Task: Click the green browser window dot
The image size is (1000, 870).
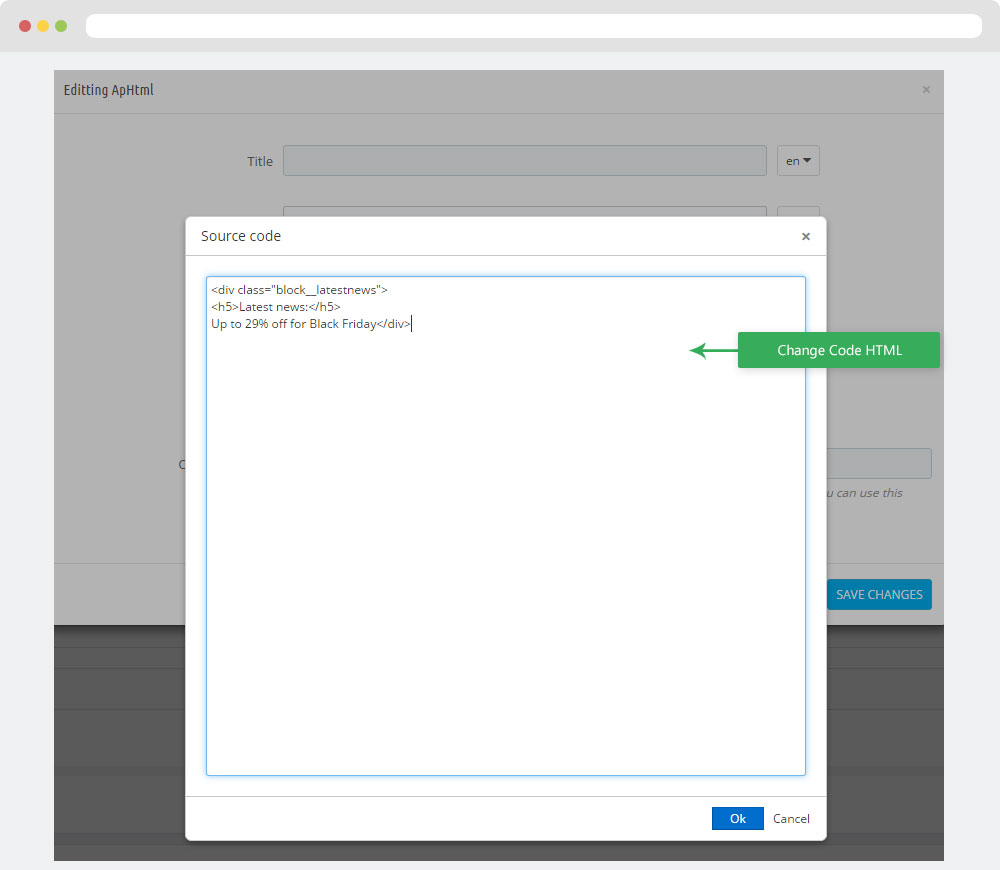Action: (61, 26)
